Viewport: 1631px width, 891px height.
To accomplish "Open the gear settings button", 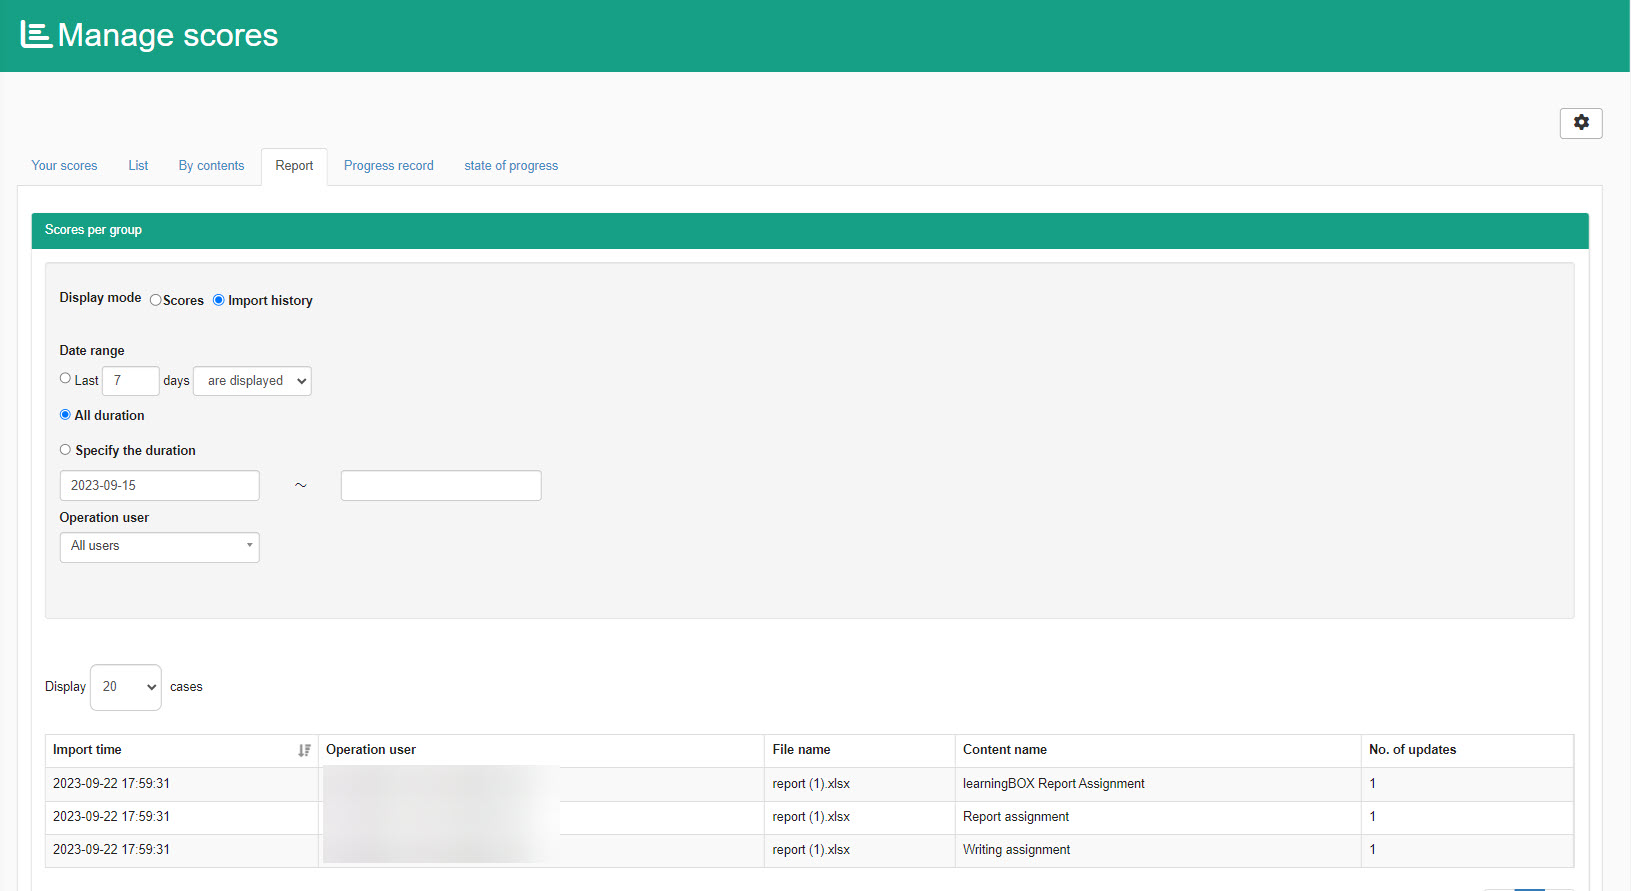I will 1580,123.
